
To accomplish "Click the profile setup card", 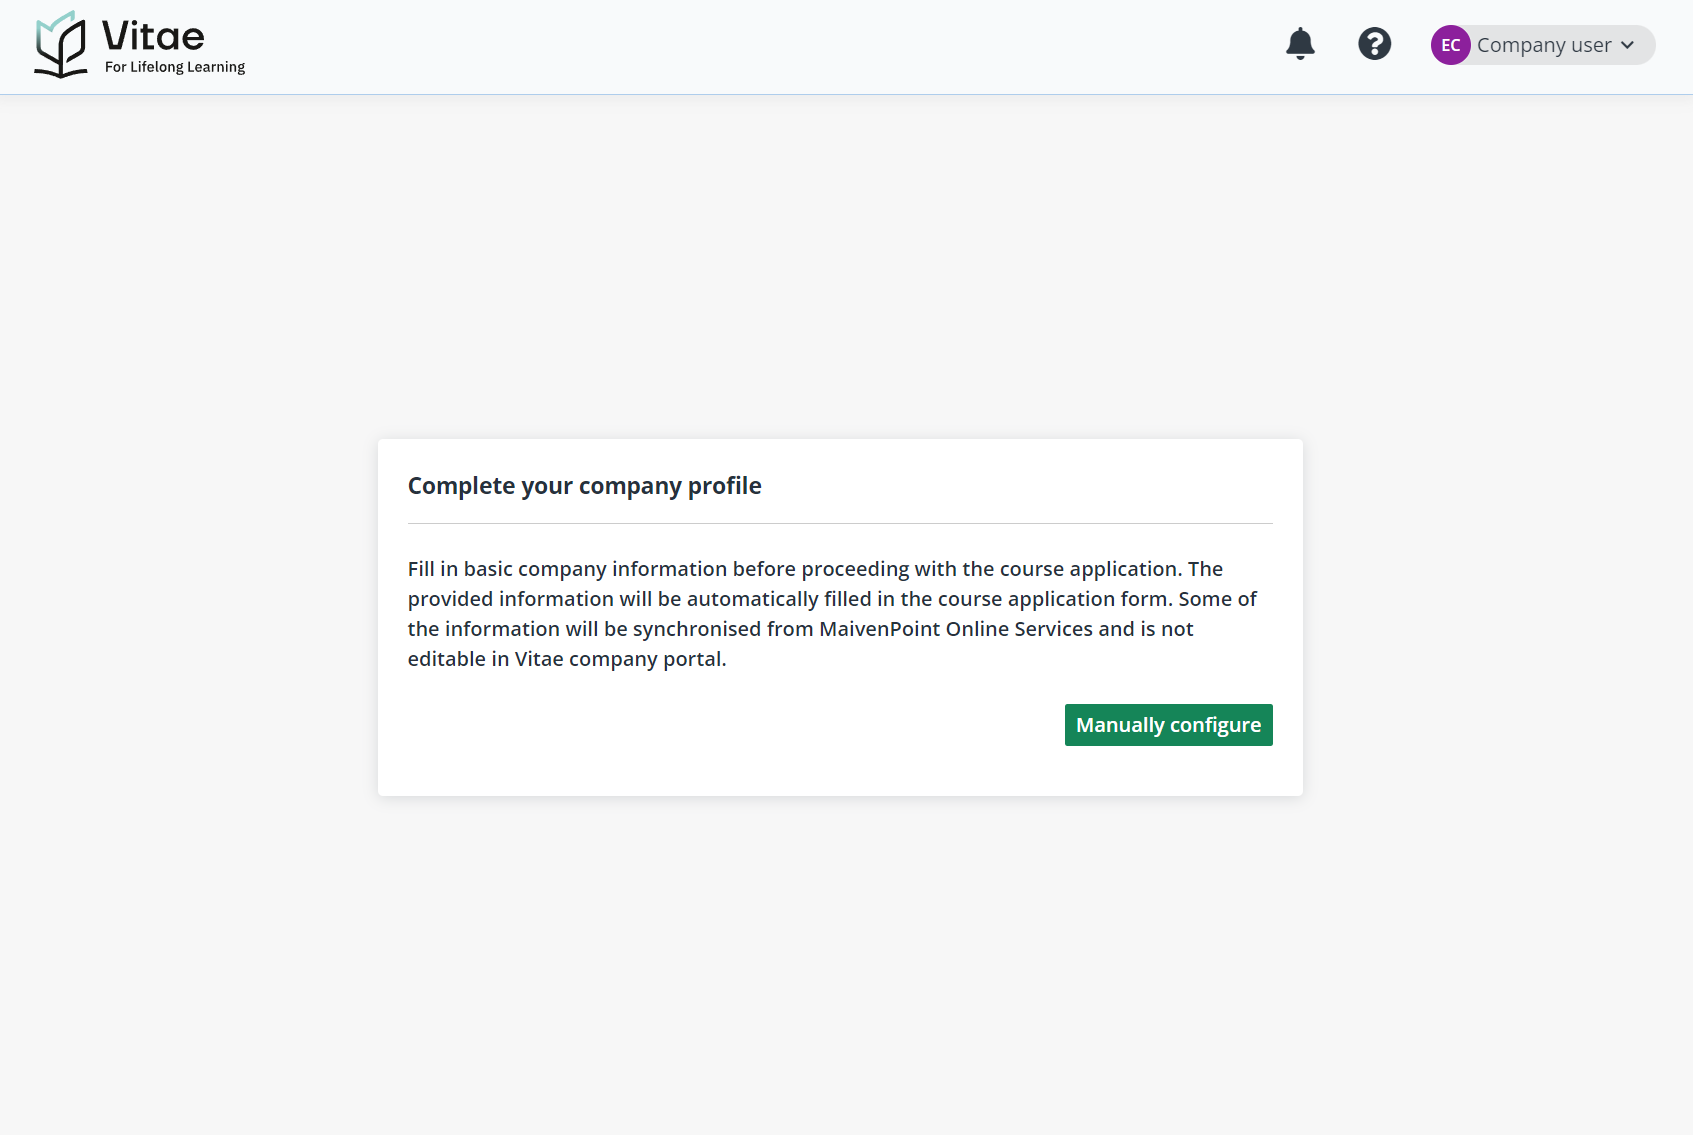I will (840, 617).
